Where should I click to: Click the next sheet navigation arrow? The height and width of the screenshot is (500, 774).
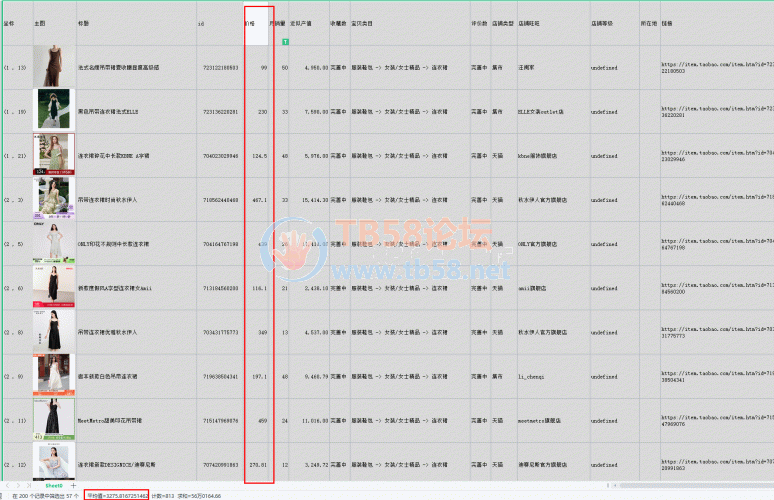[20, 485]
